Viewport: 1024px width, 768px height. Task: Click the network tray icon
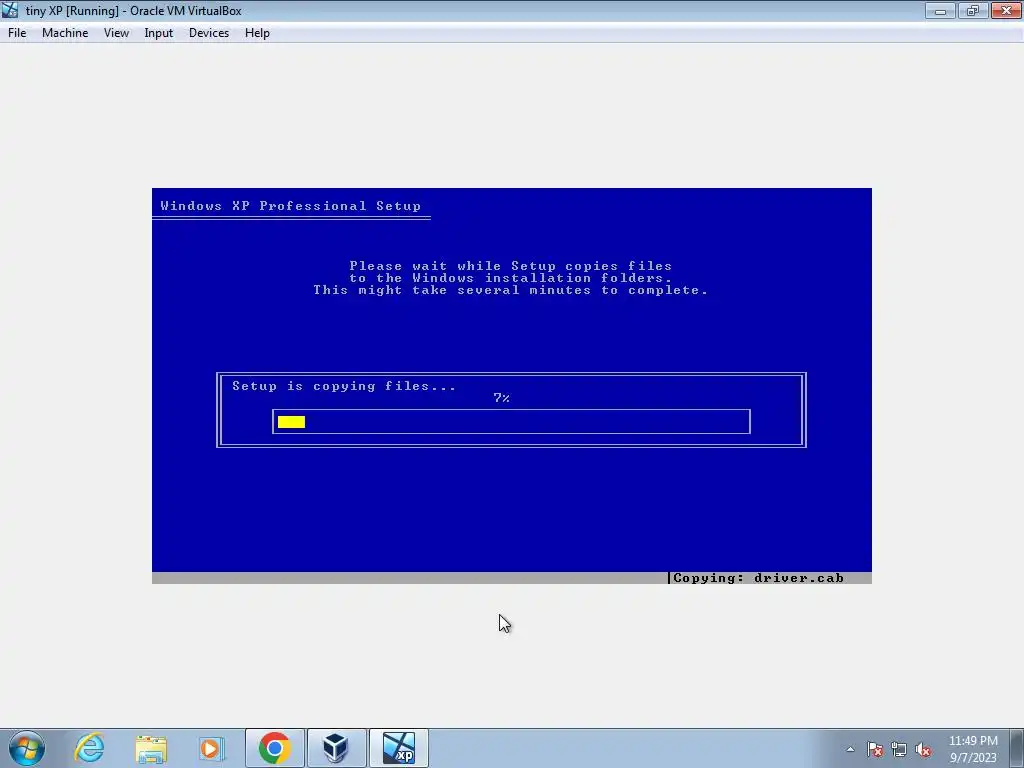[899, 749]
